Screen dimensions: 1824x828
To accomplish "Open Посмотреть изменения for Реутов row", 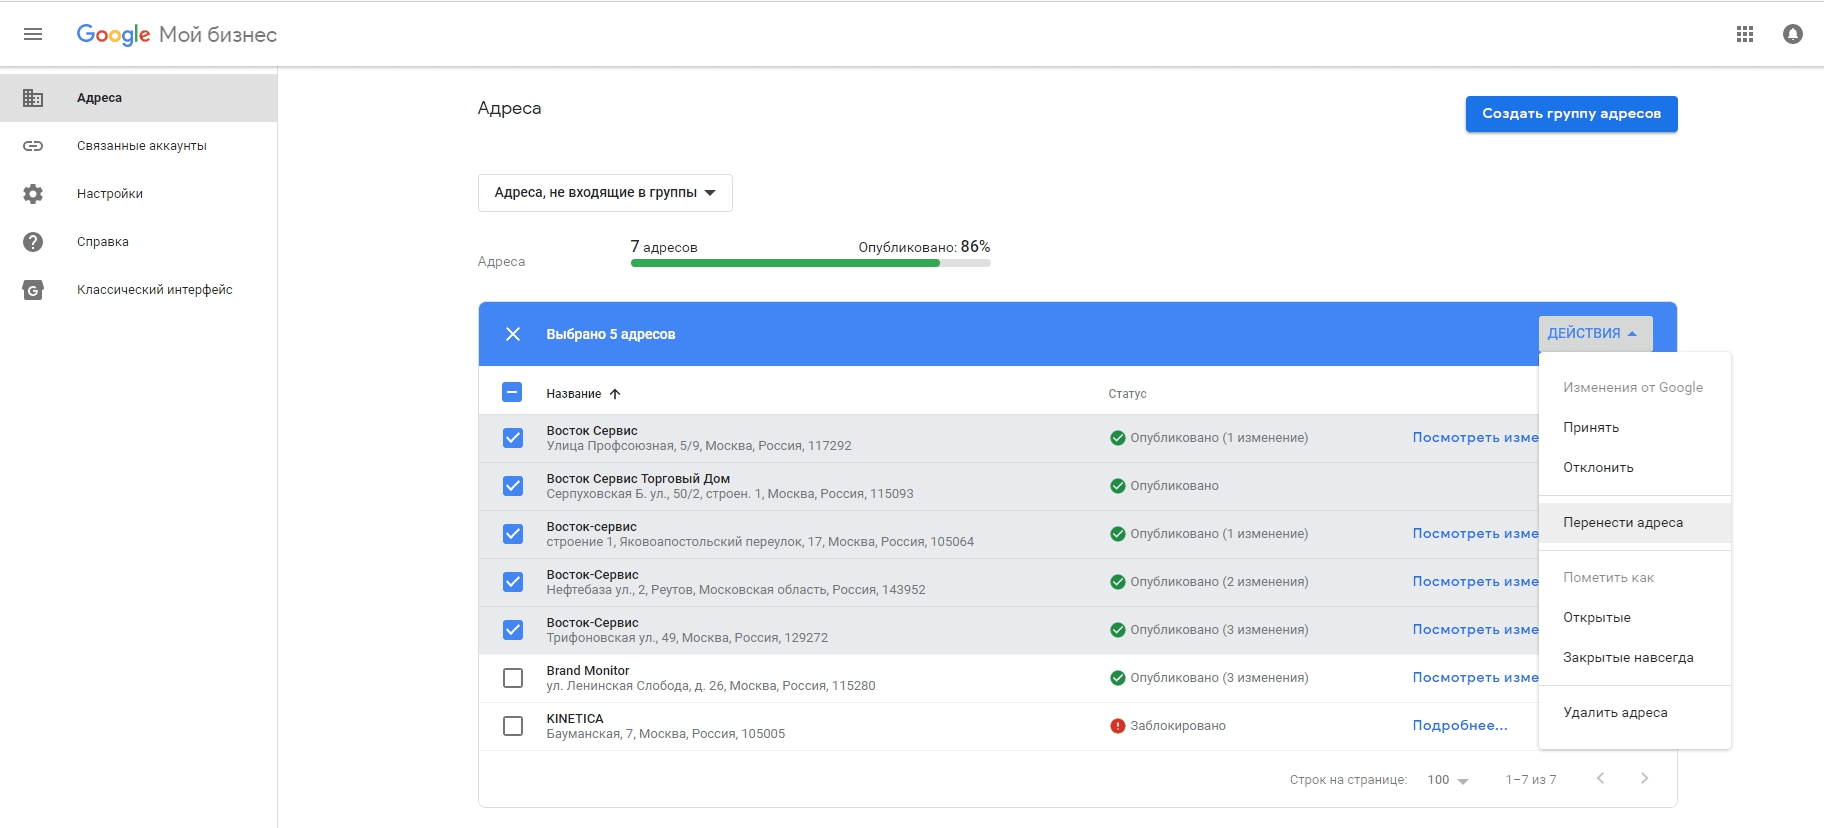I will 1475,582.
